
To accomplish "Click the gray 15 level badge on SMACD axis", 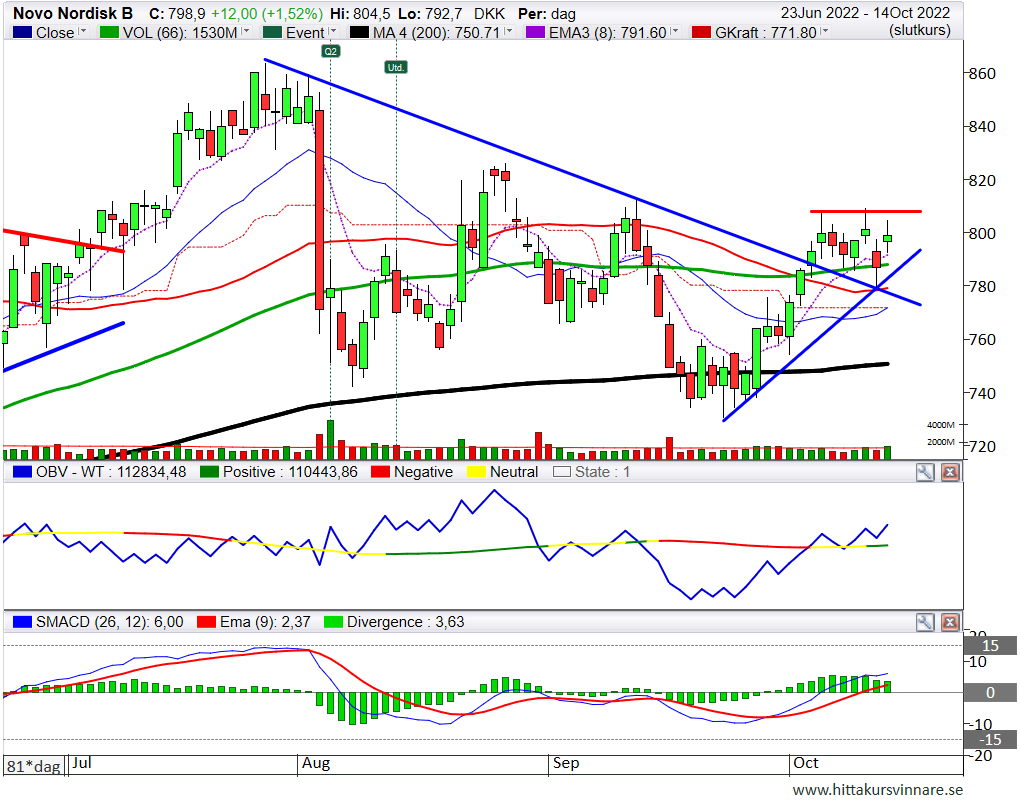I will 990,646.
